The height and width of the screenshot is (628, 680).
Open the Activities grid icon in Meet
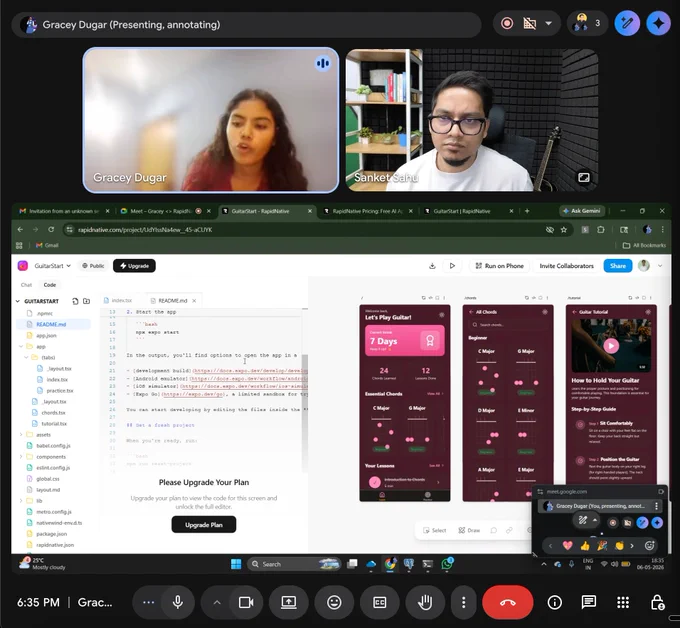tap(623, 602)
